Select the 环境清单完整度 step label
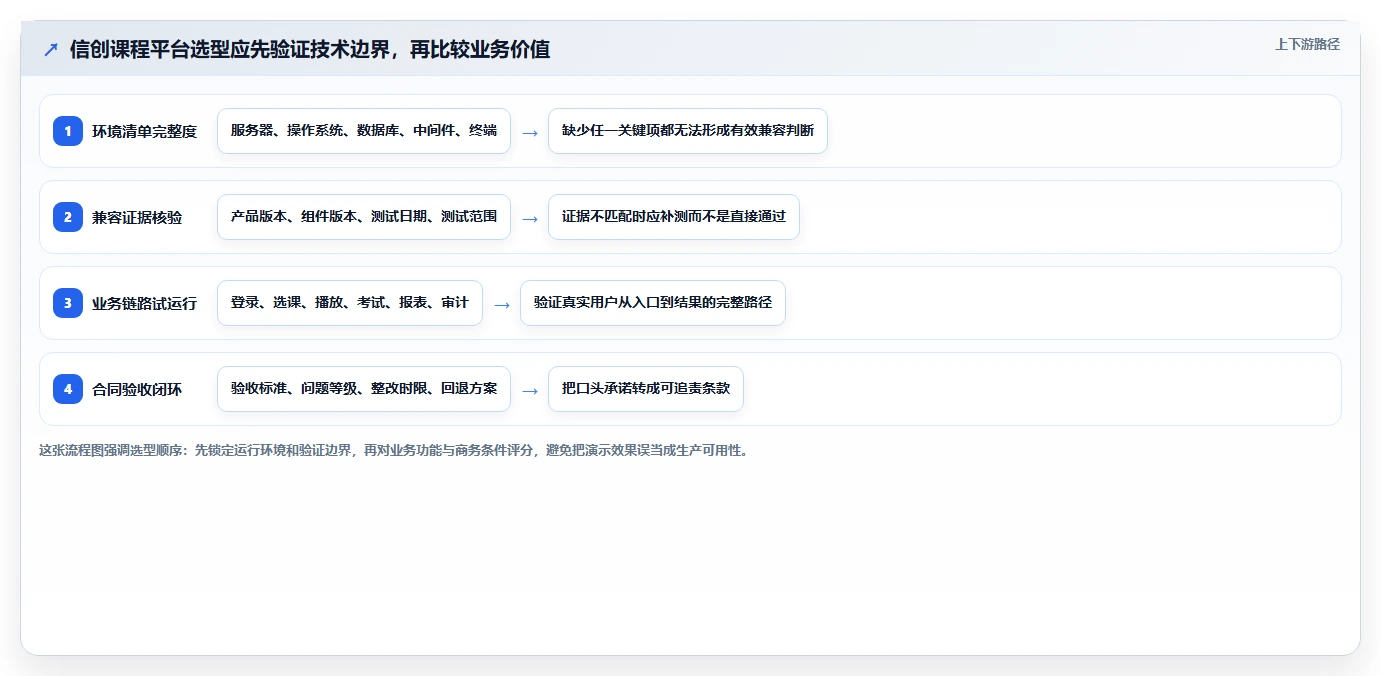1381x676 pixels. (144, 131)
